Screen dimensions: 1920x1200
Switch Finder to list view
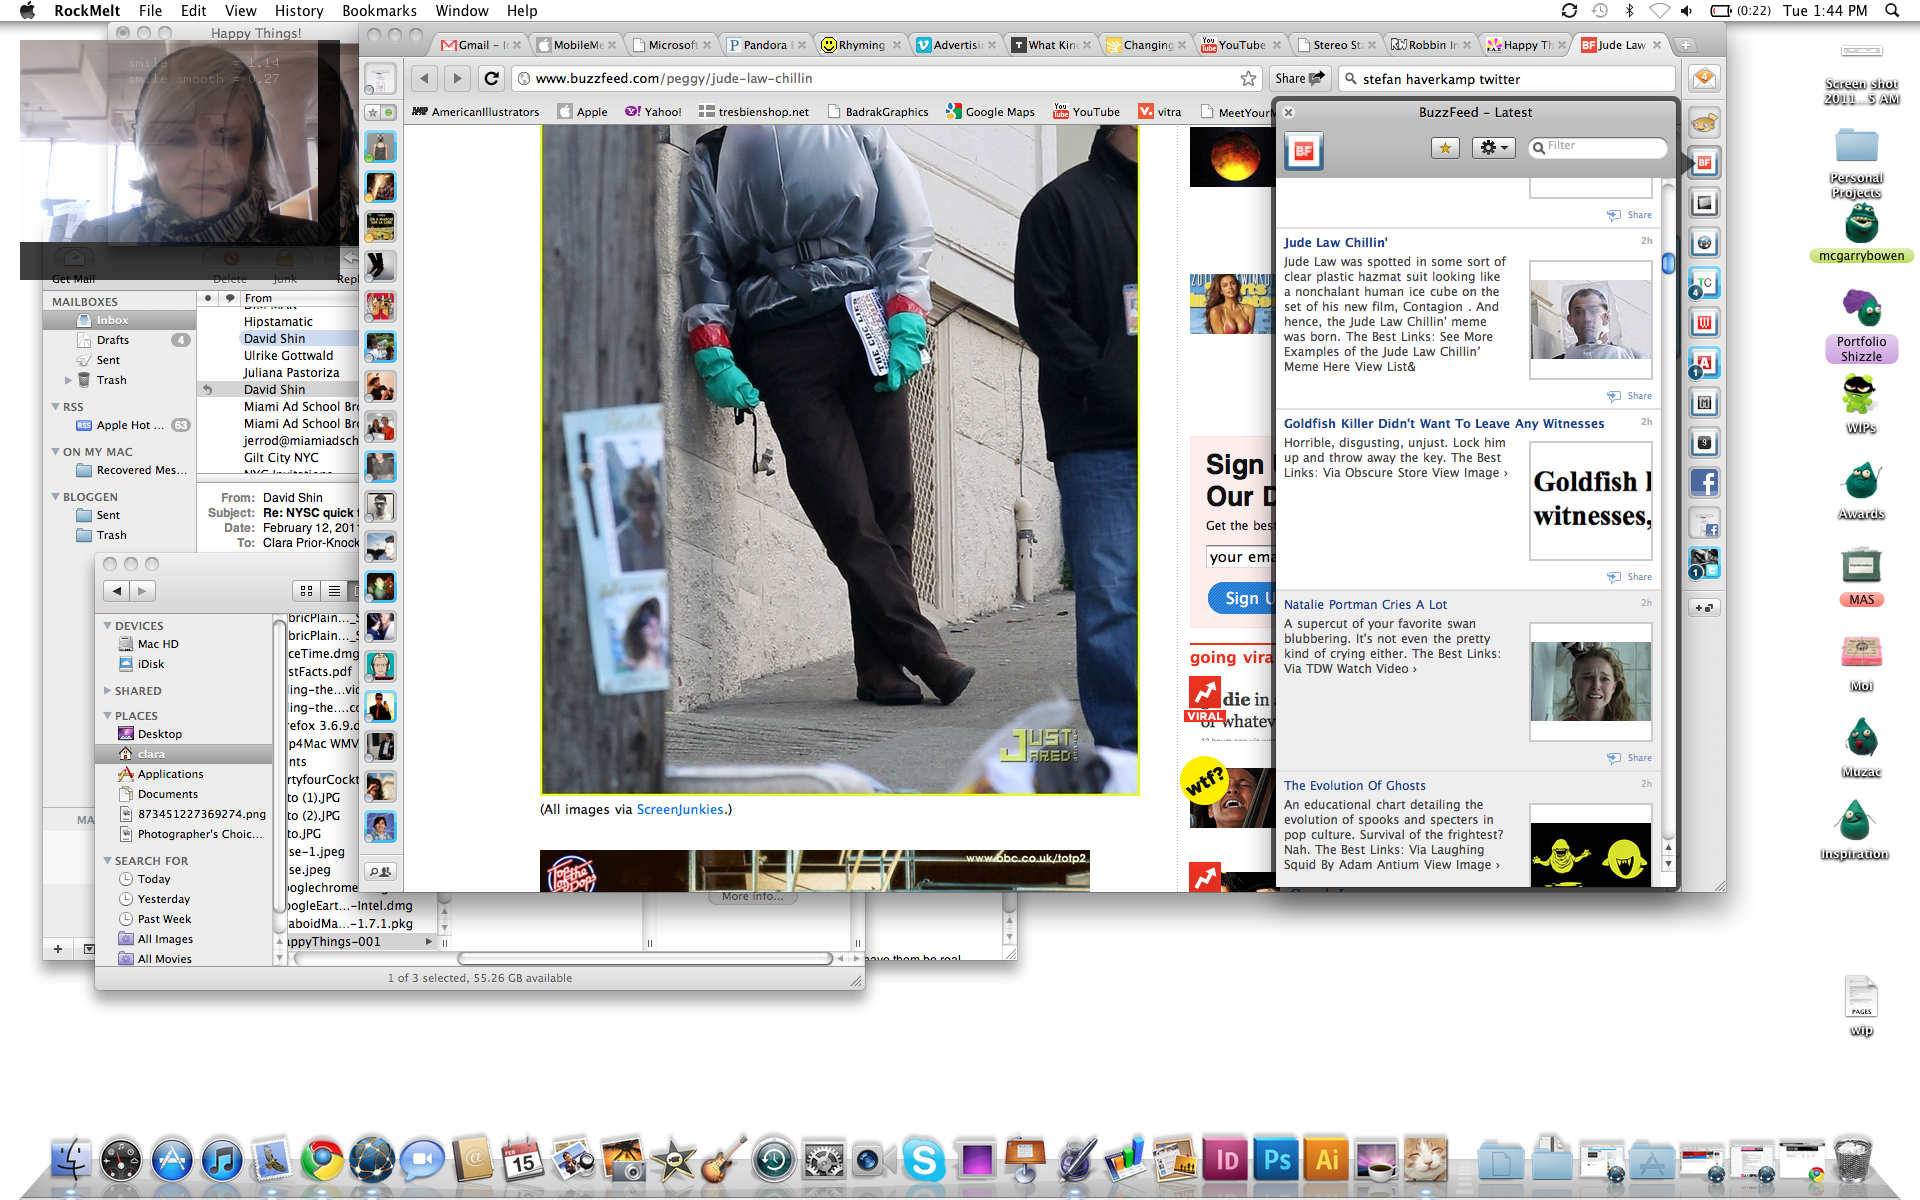(x=334, y=591)
